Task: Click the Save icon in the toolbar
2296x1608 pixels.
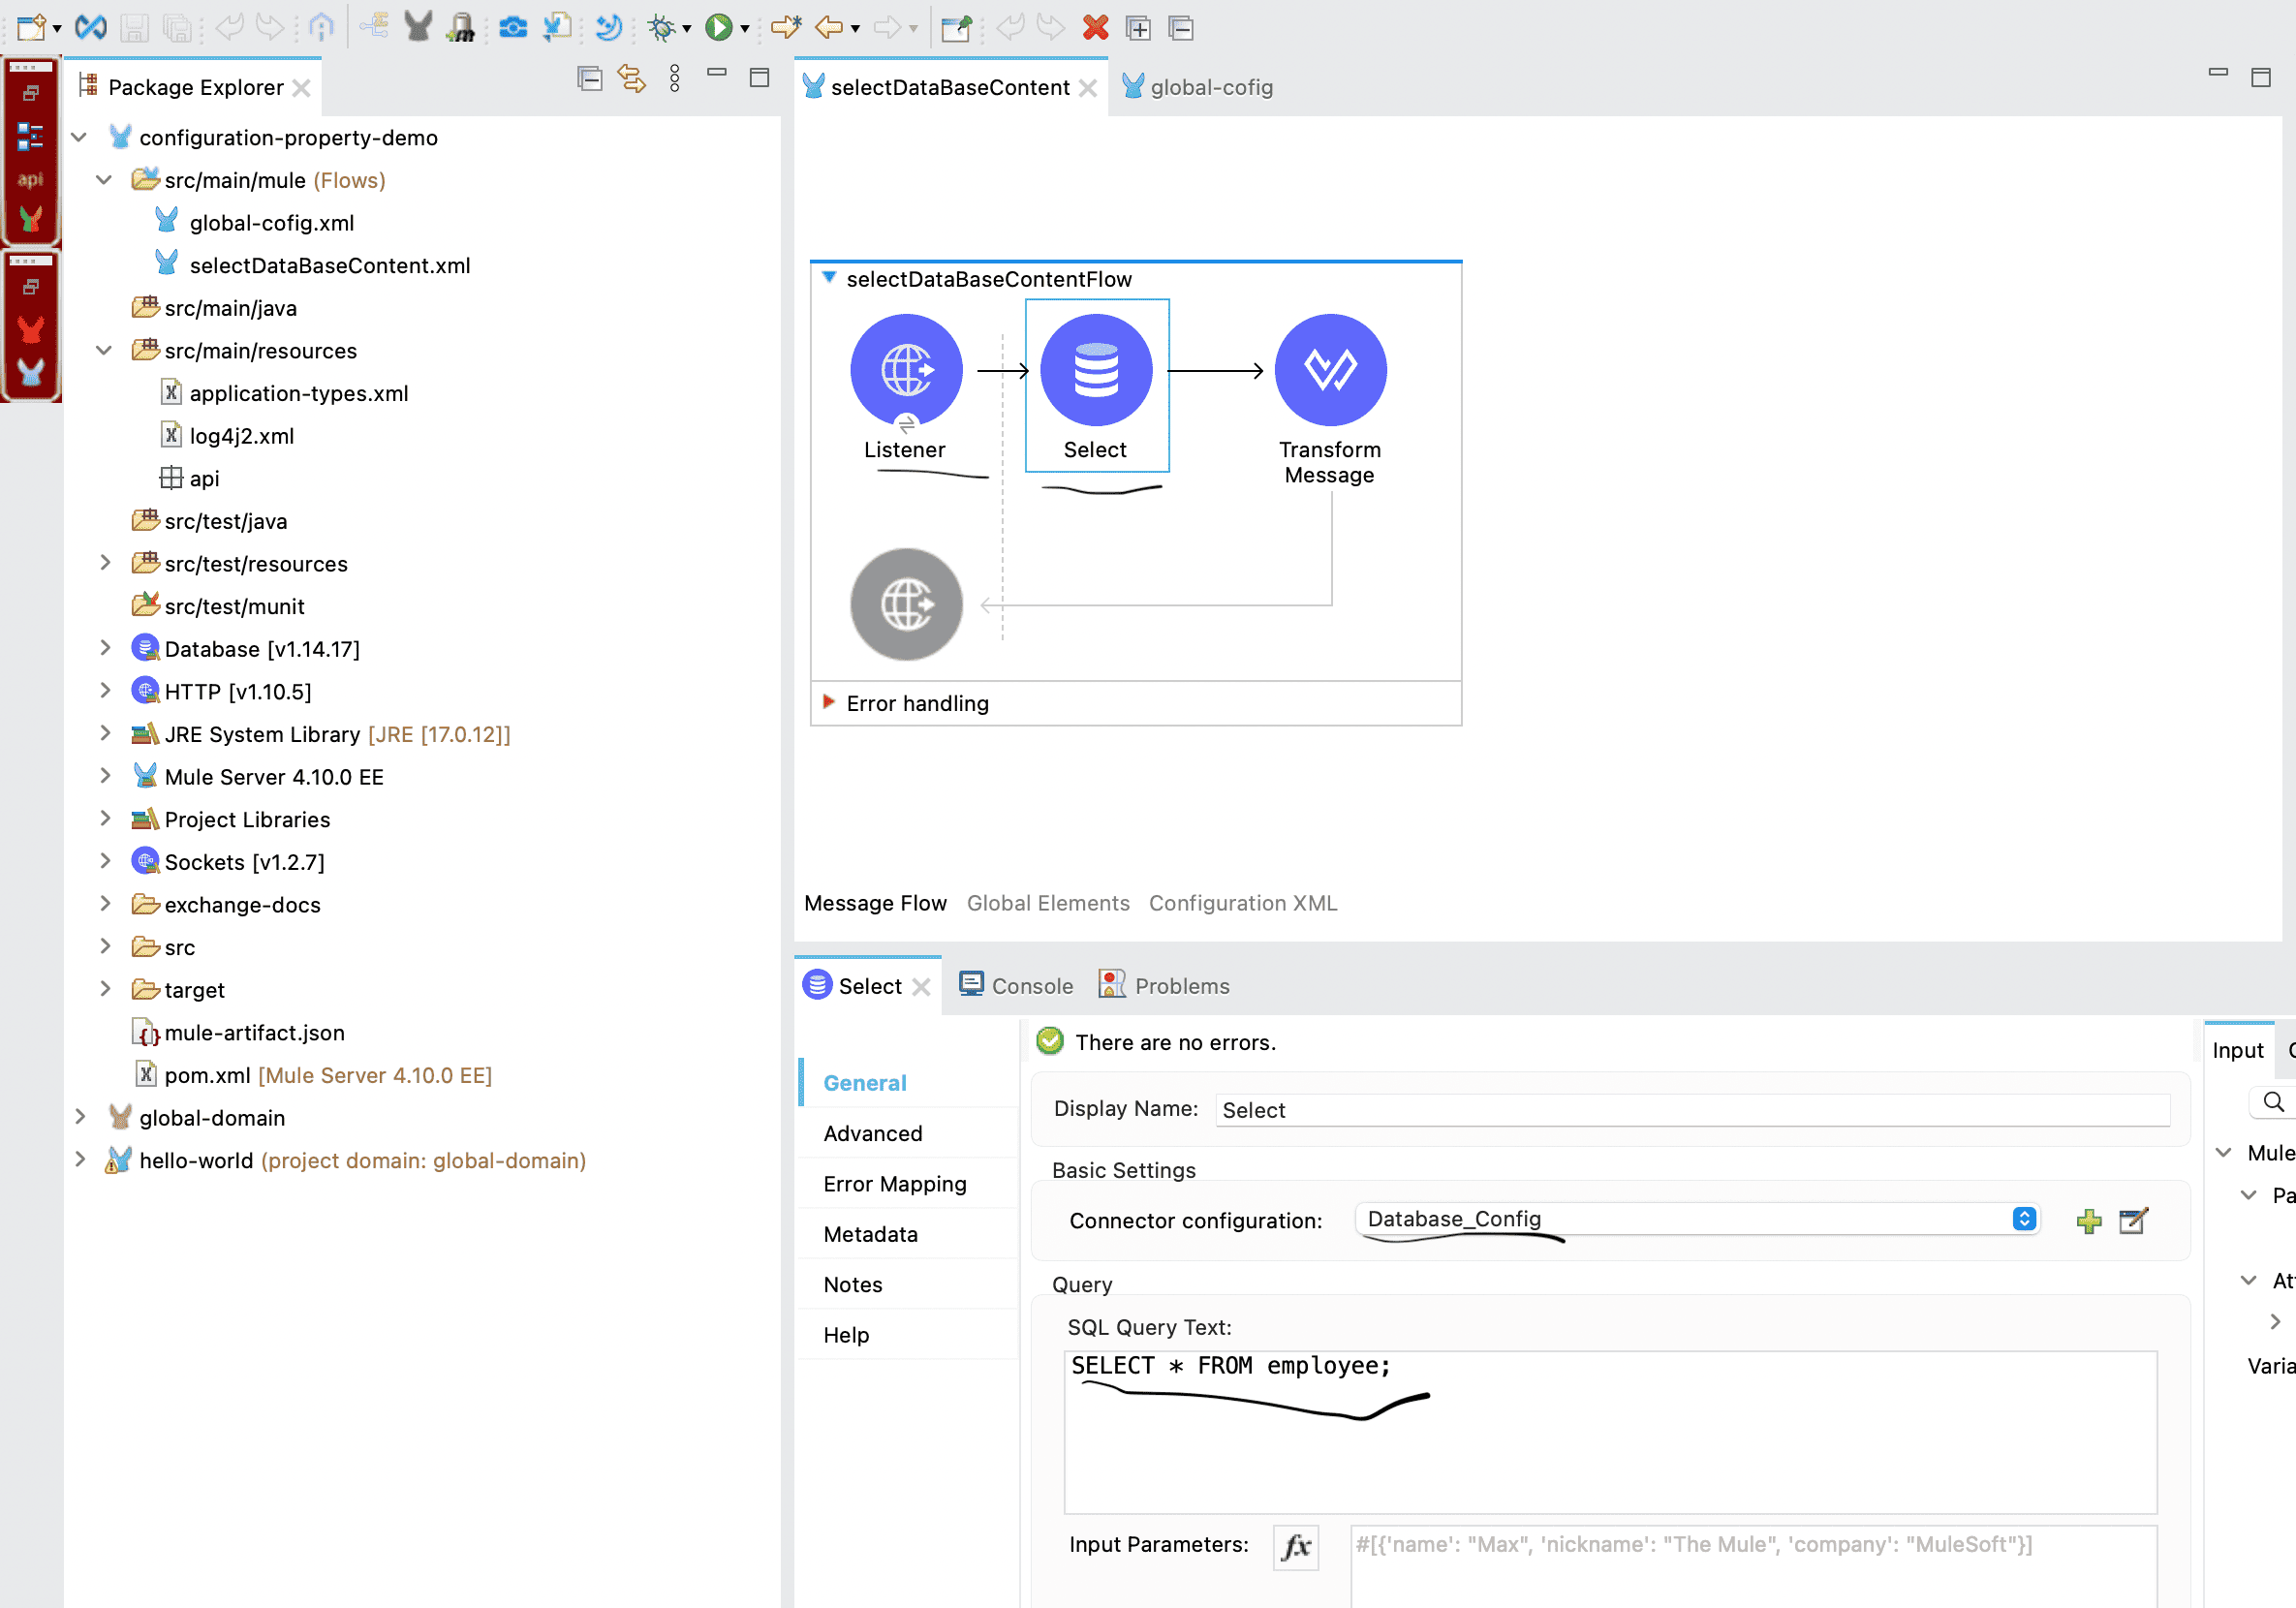Action: (137, 27)
